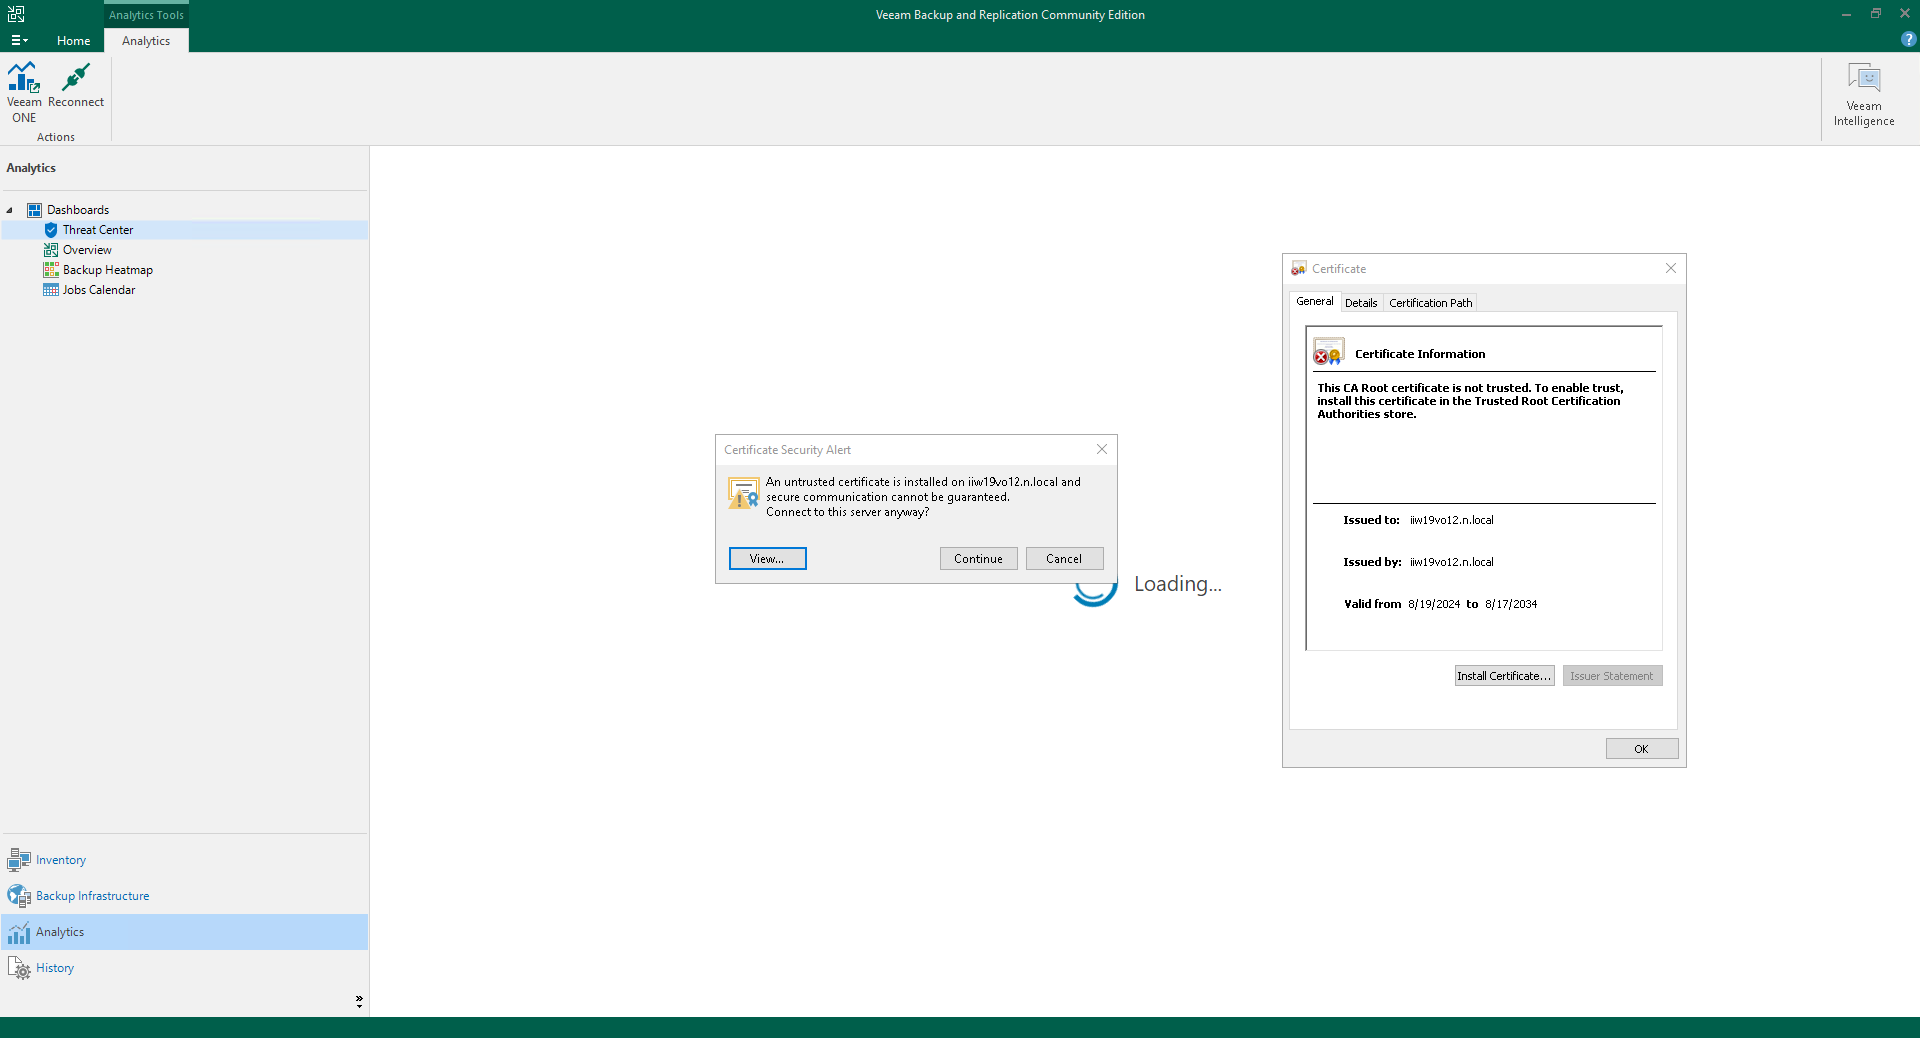The image size is (1920, 1038).
Task: Click the Analytics chart icon in navigation
Action: (x=19, y=932)
